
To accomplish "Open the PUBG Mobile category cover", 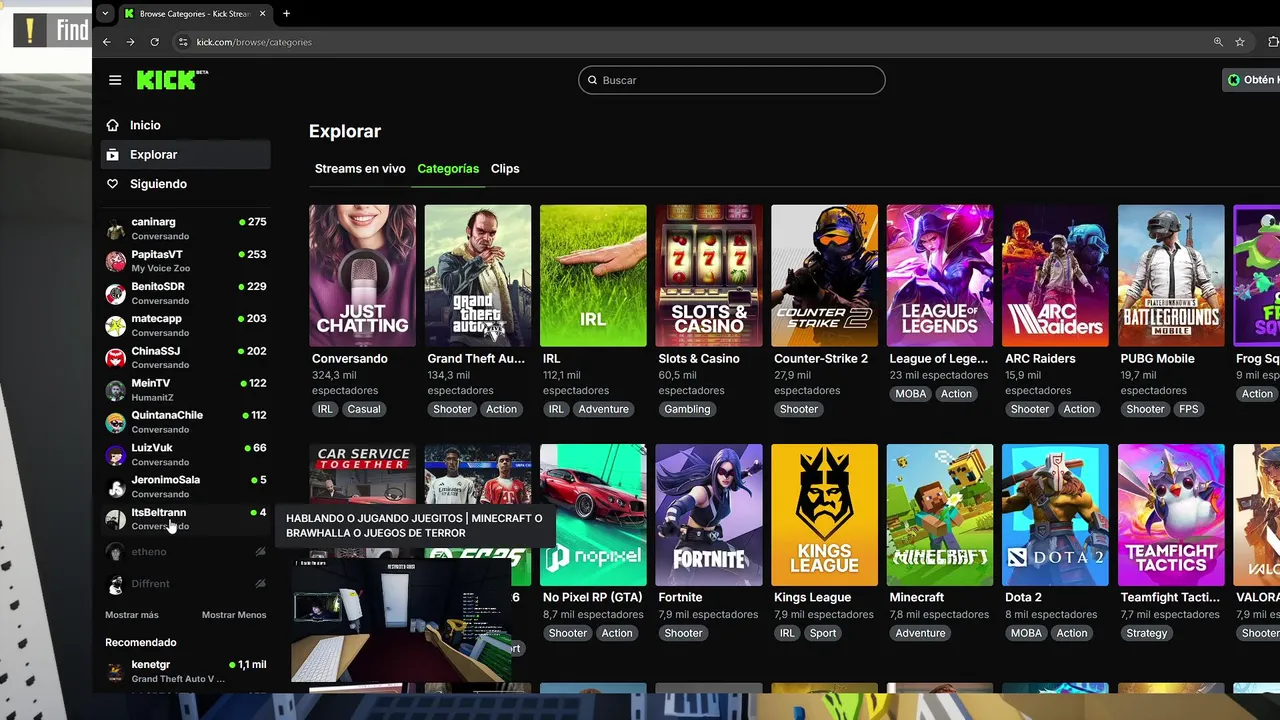I will [1171, 276].
